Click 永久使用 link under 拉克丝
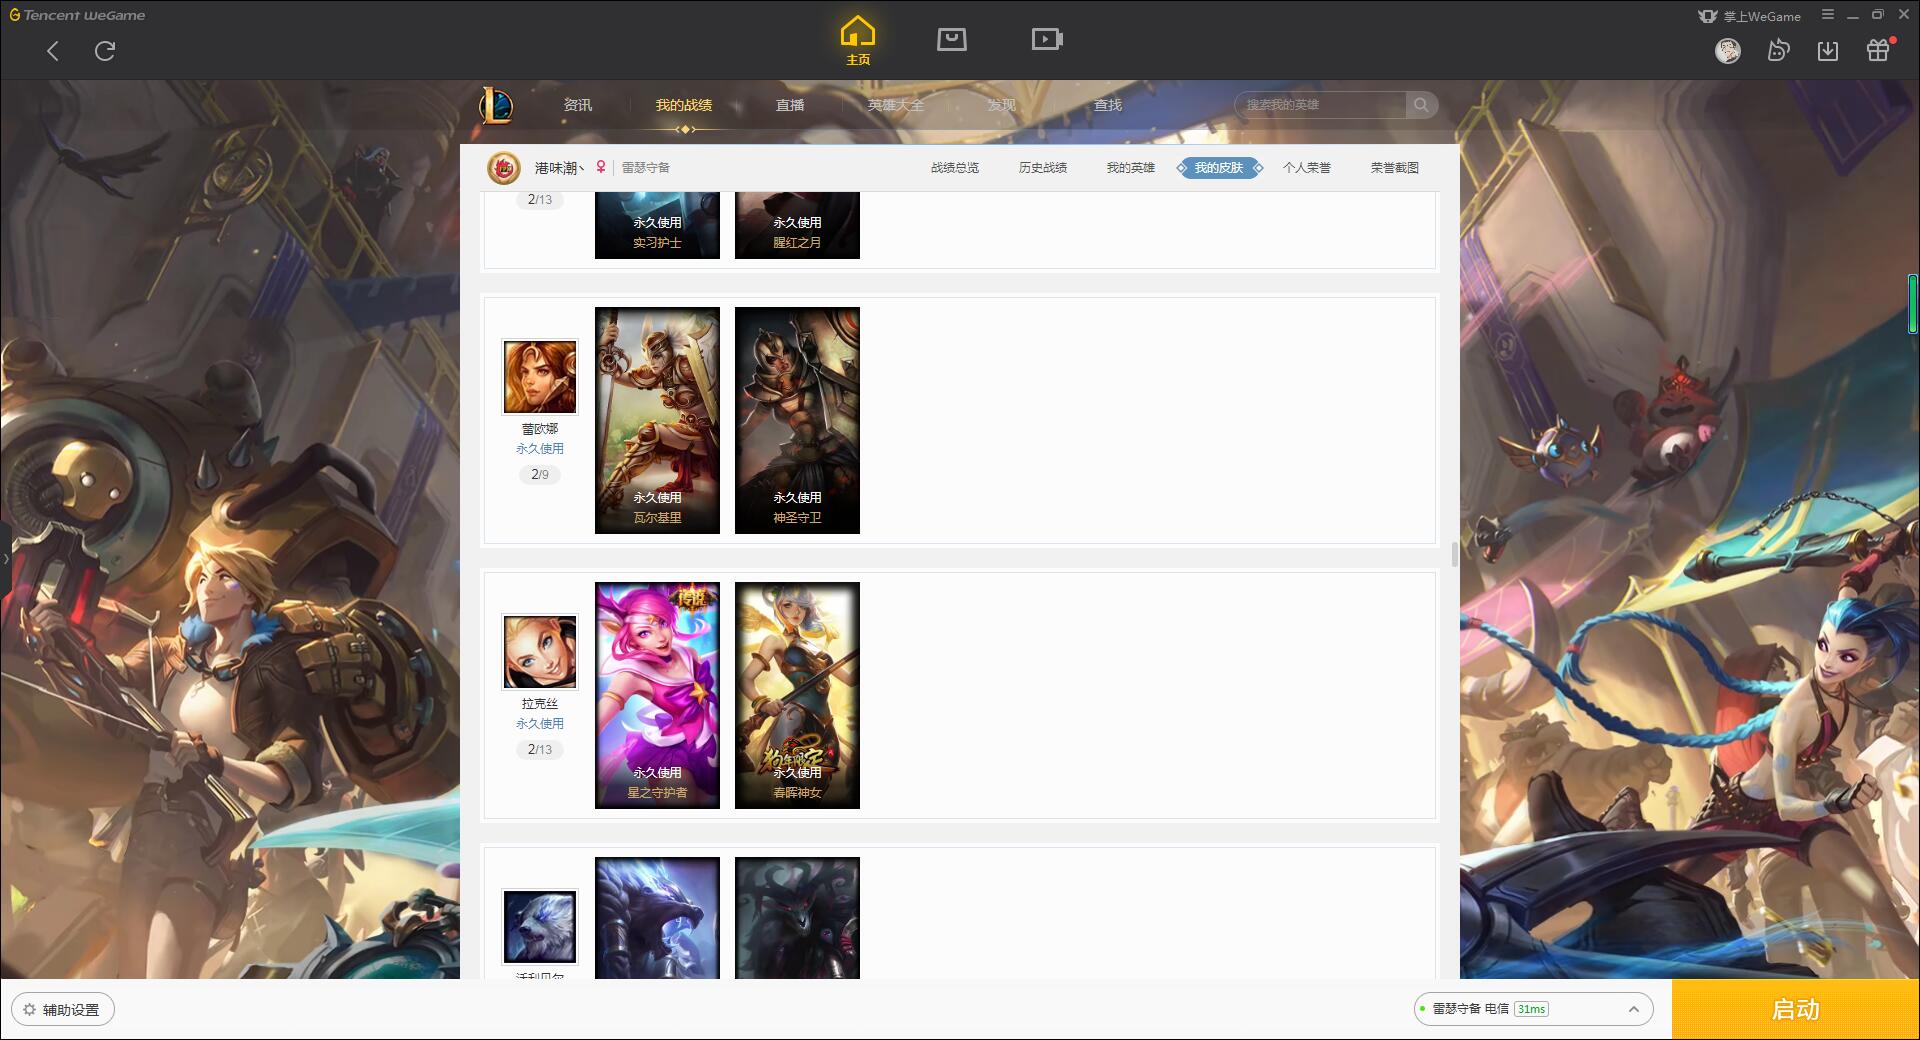 click(540, 724)
